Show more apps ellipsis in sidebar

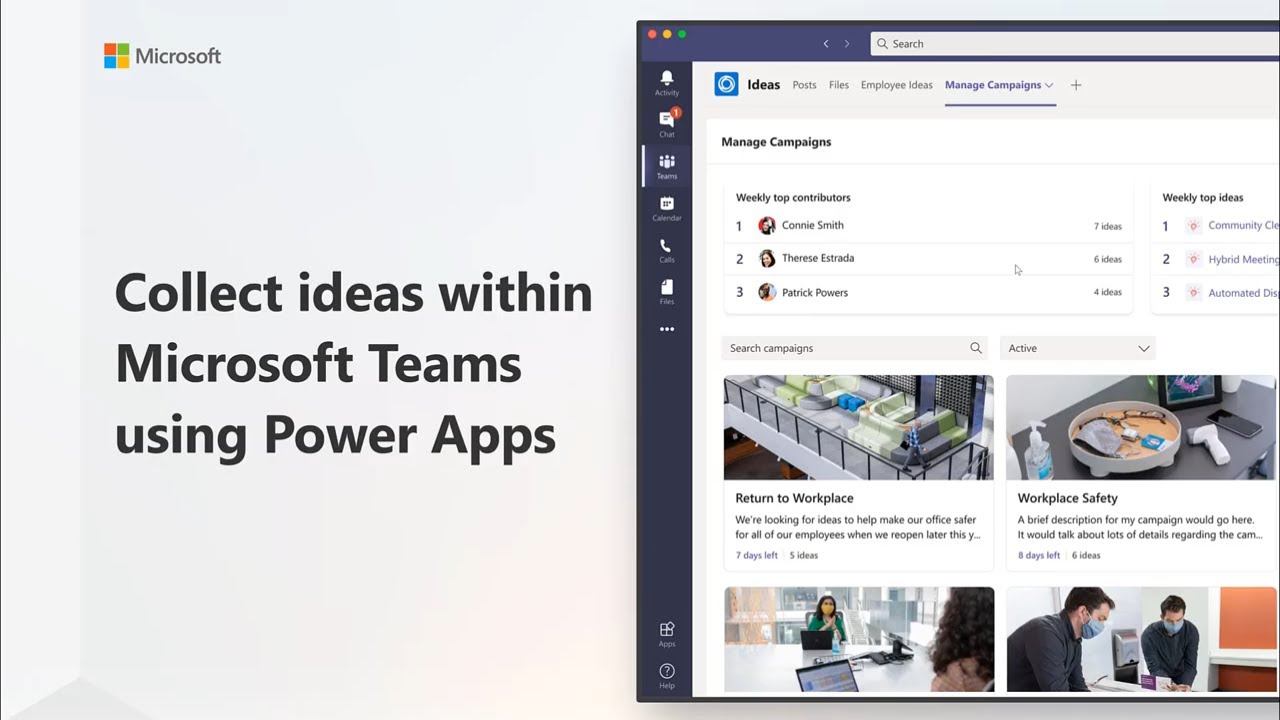[x=667, y=329]
